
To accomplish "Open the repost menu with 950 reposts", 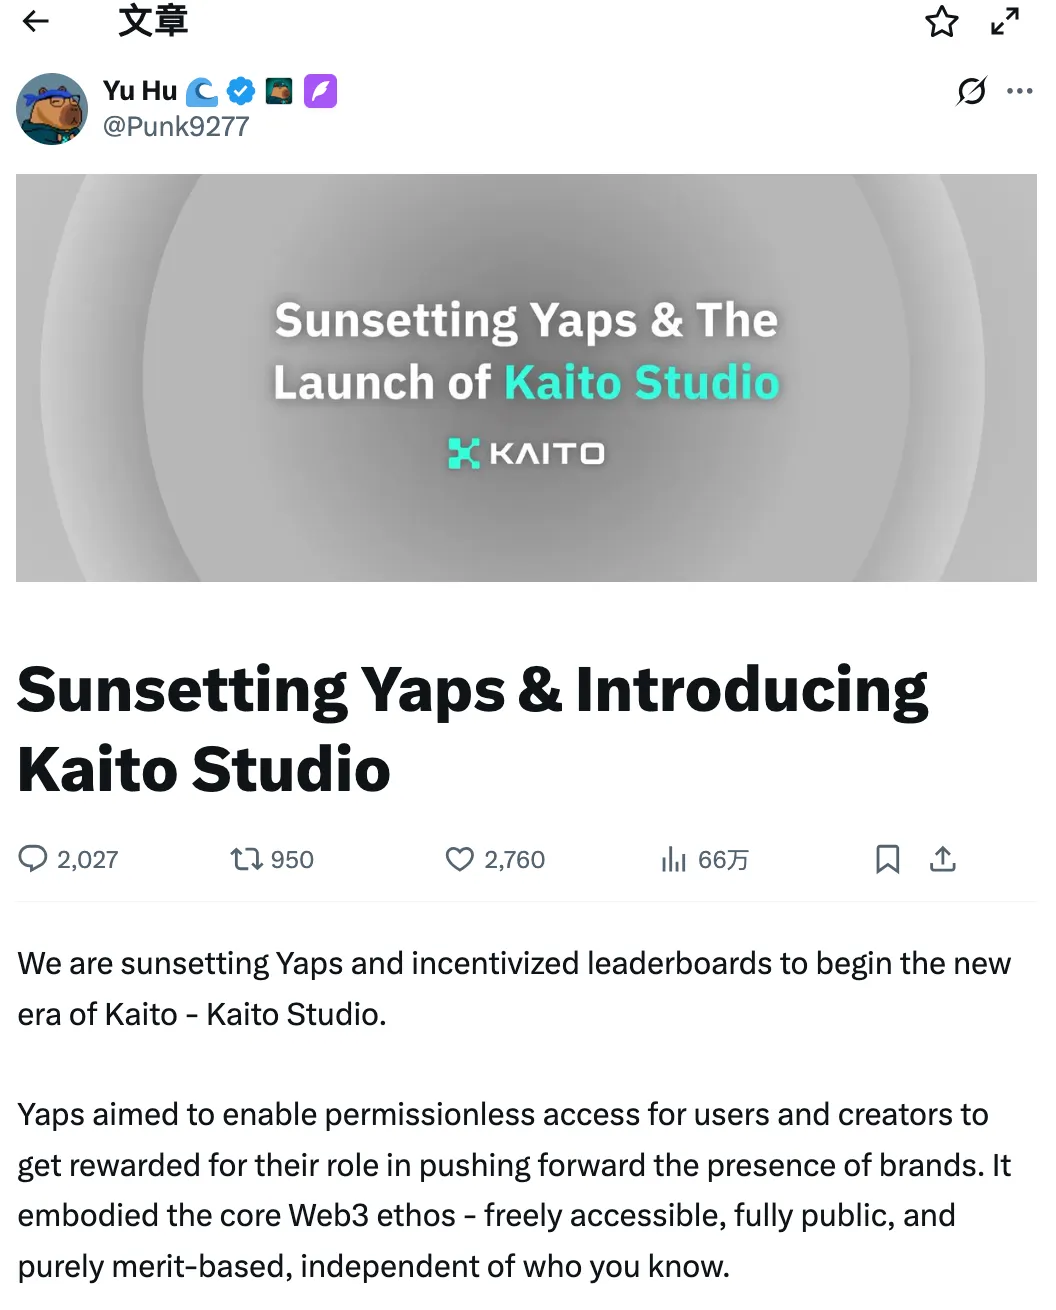I will [246, 859].
